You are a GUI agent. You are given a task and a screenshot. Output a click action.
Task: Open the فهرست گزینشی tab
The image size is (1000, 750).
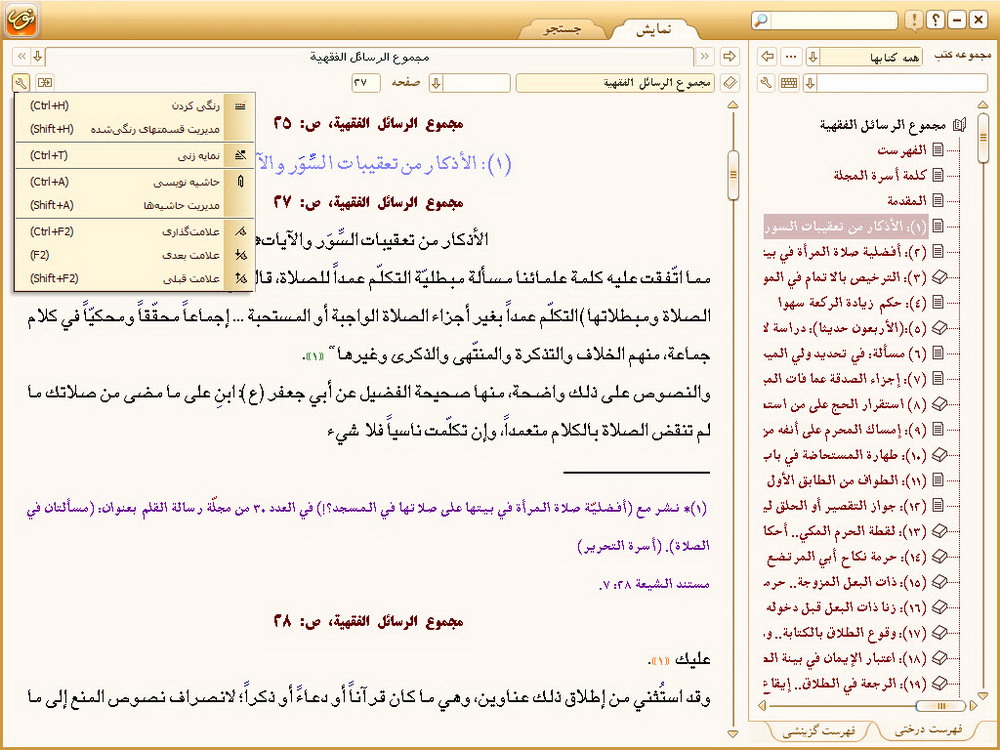[x=818, y=731]
